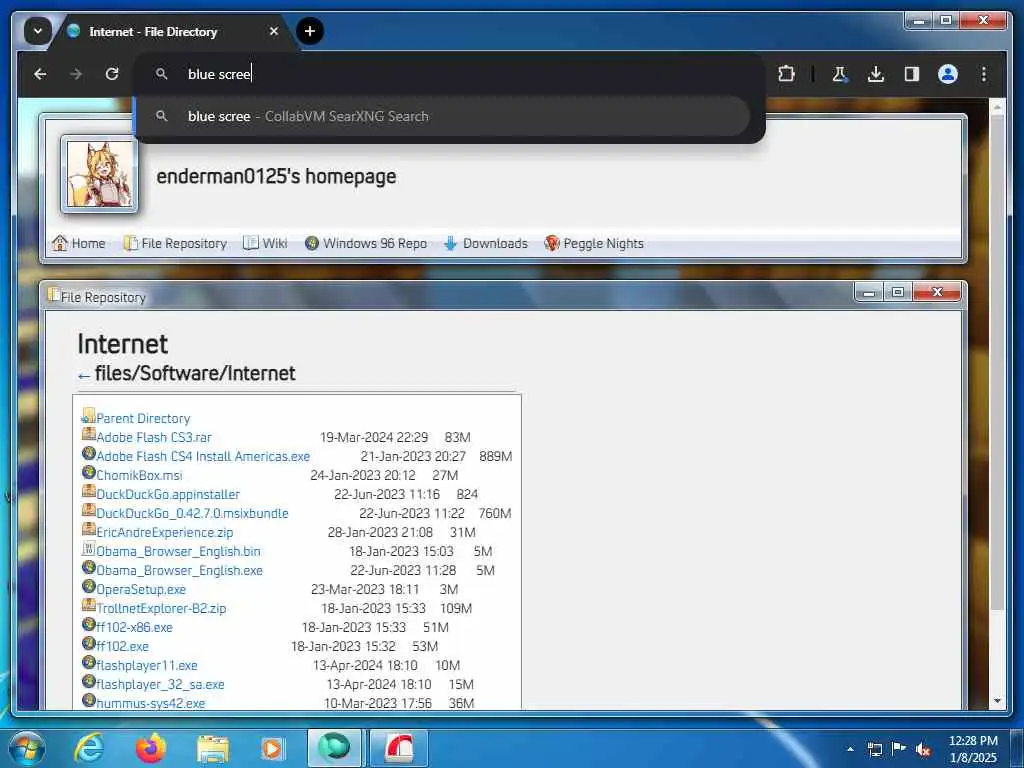
Task: Click the page vertical scrollbar thumb
Action: point(997,362)
